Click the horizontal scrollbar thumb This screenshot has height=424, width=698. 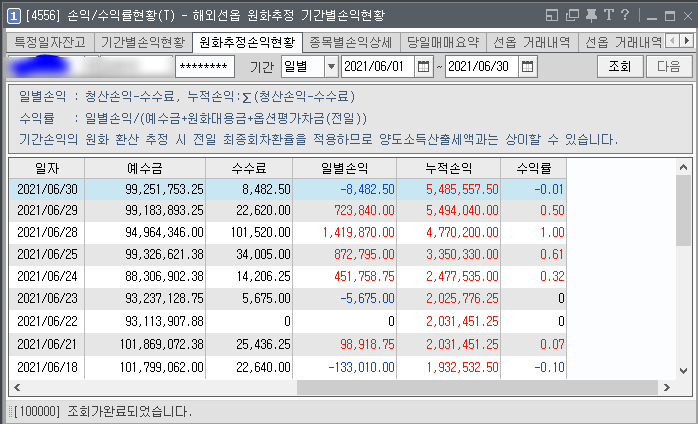tap(477, 387)
